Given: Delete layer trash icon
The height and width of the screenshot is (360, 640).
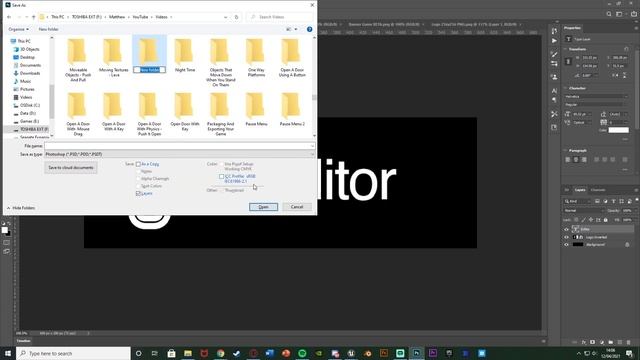Looking at the screenshot, I should point(629,342).
